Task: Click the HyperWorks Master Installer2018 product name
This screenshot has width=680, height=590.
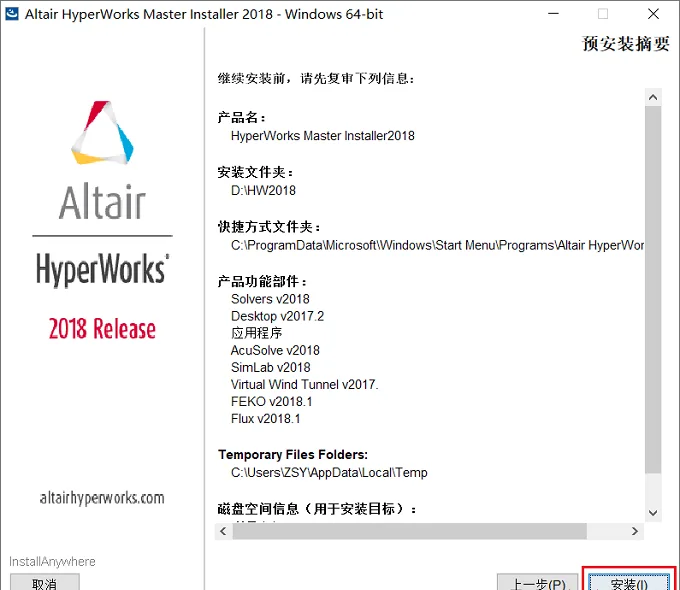Action: 323,136
